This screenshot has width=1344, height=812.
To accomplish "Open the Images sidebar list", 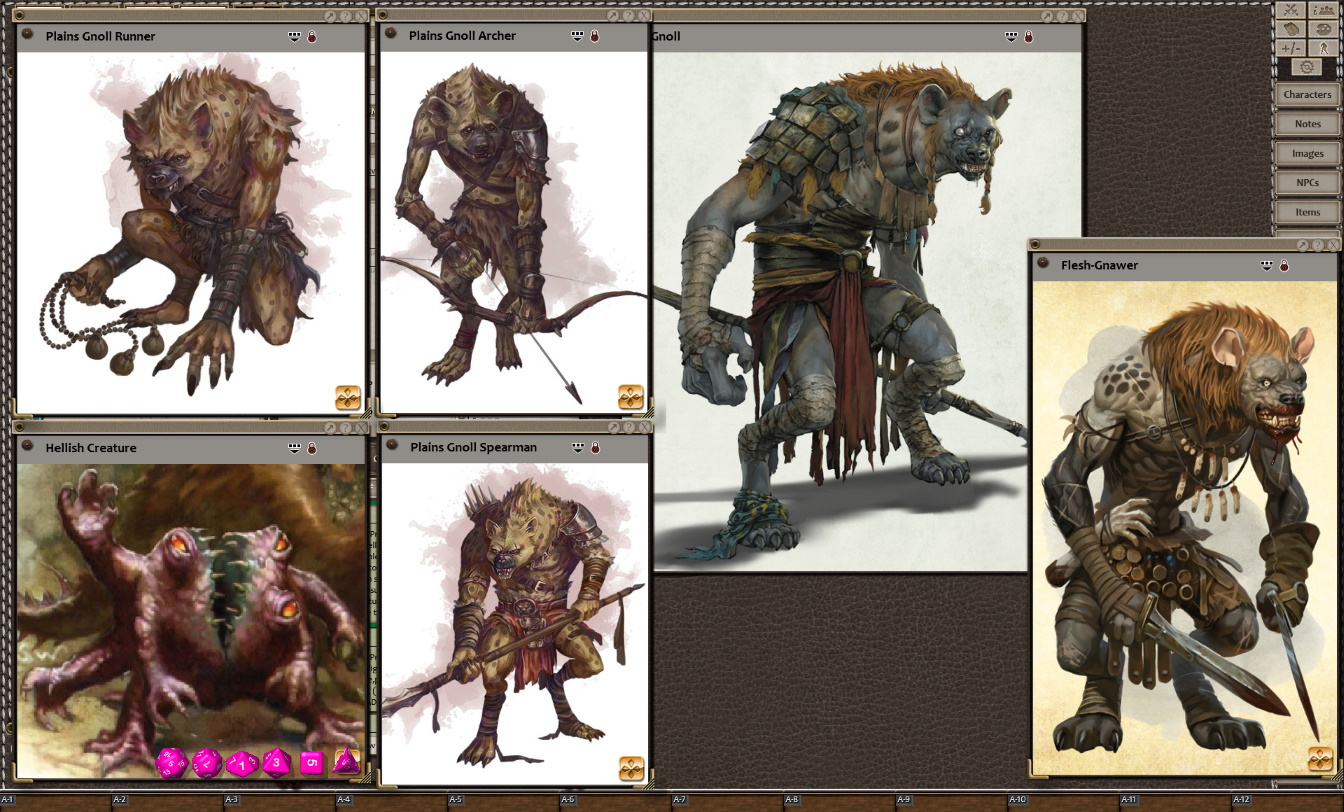I will pos(1307,153).
